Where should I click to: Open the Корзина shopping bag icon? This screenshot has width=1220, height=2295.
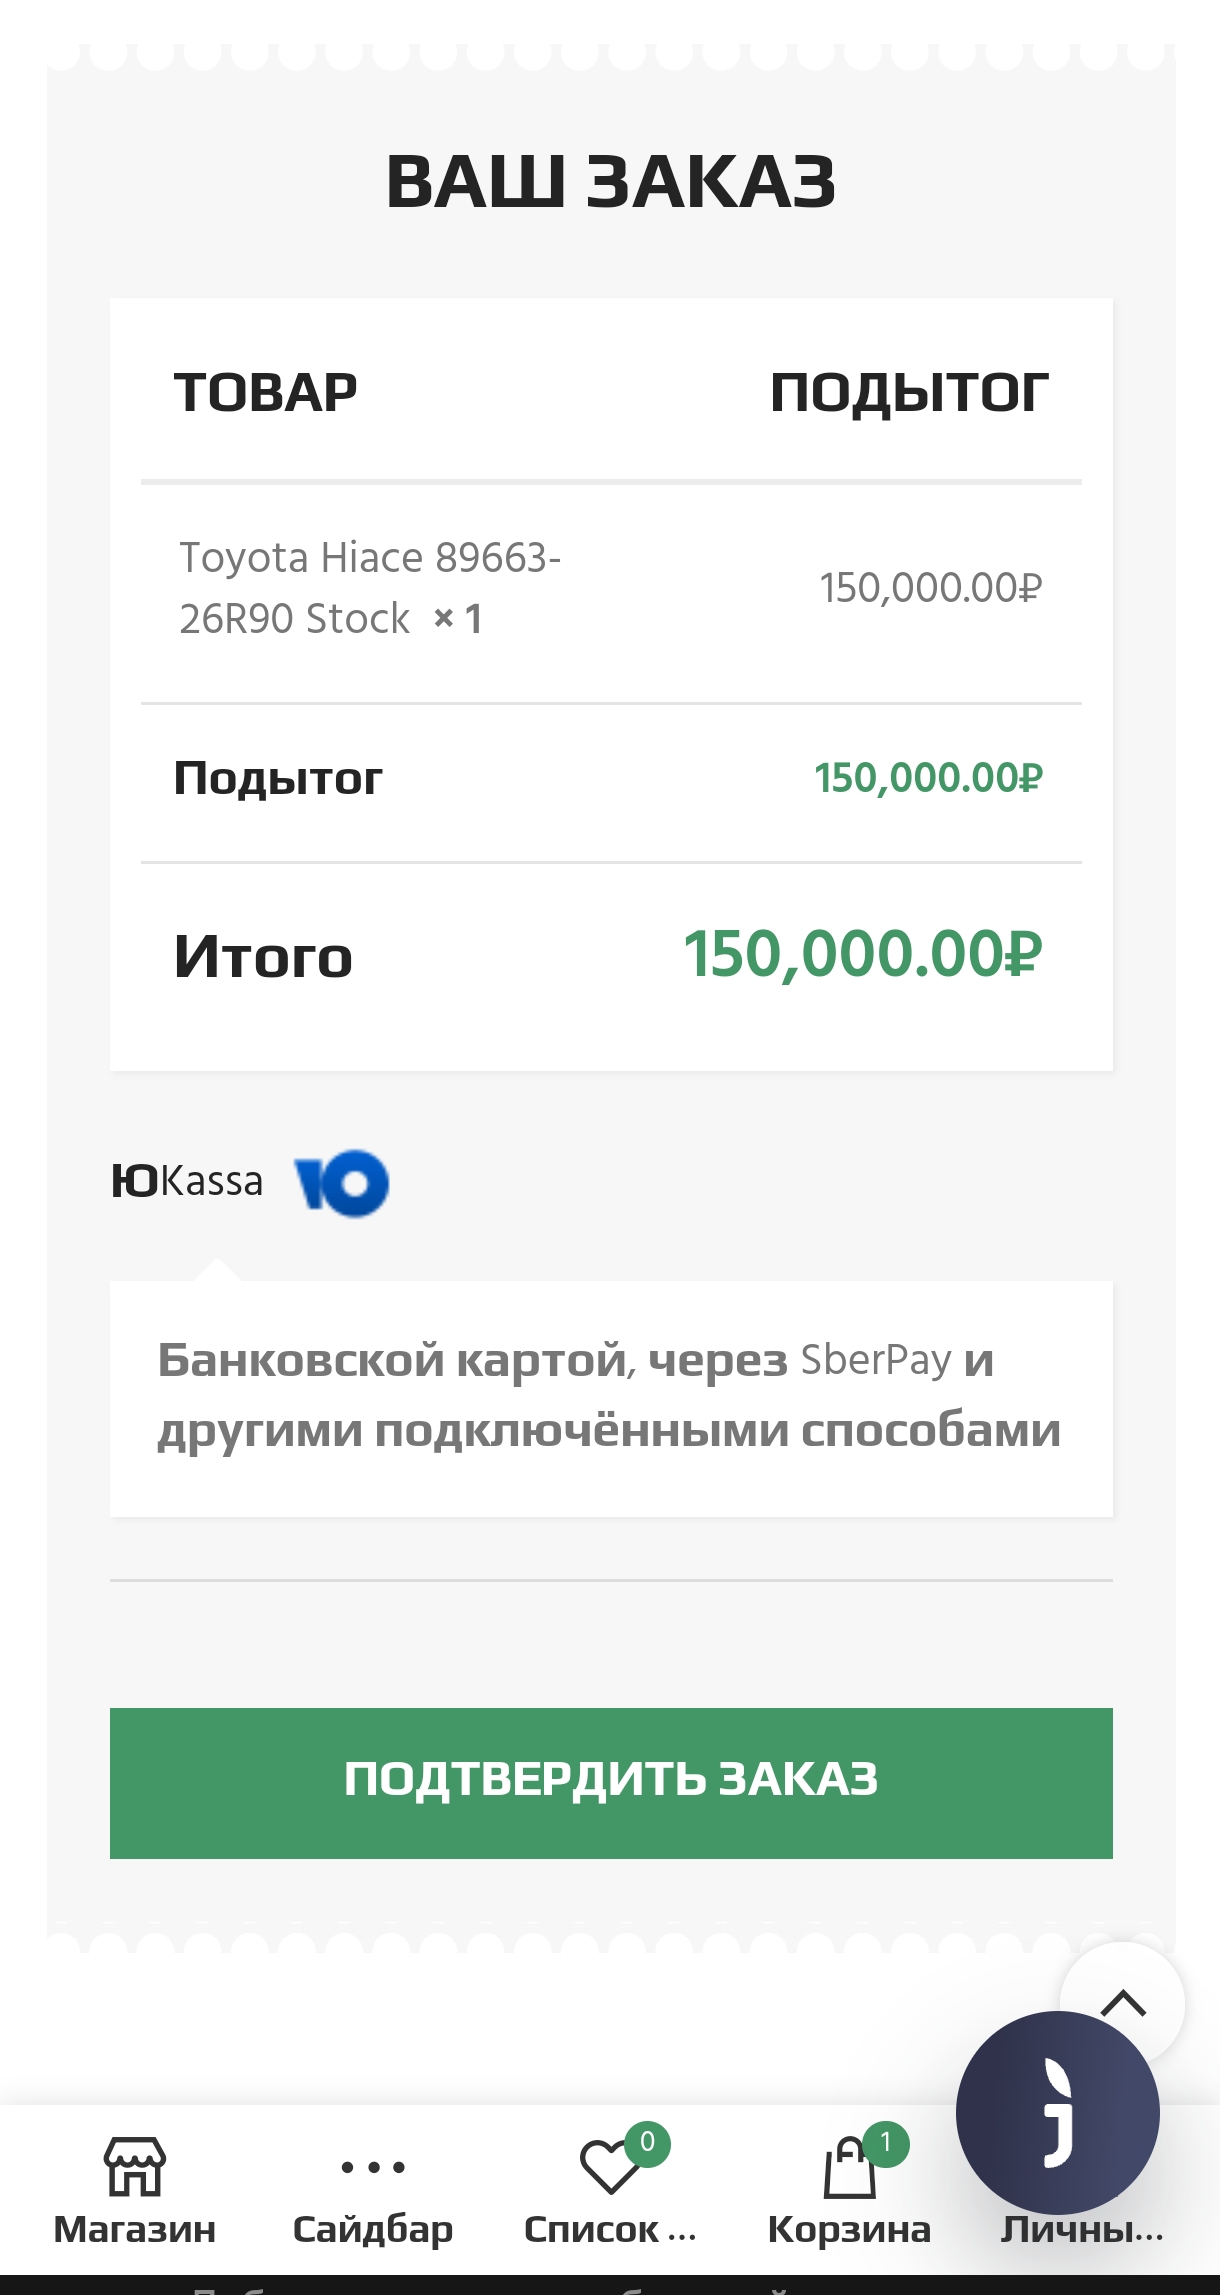(848, 2170)
